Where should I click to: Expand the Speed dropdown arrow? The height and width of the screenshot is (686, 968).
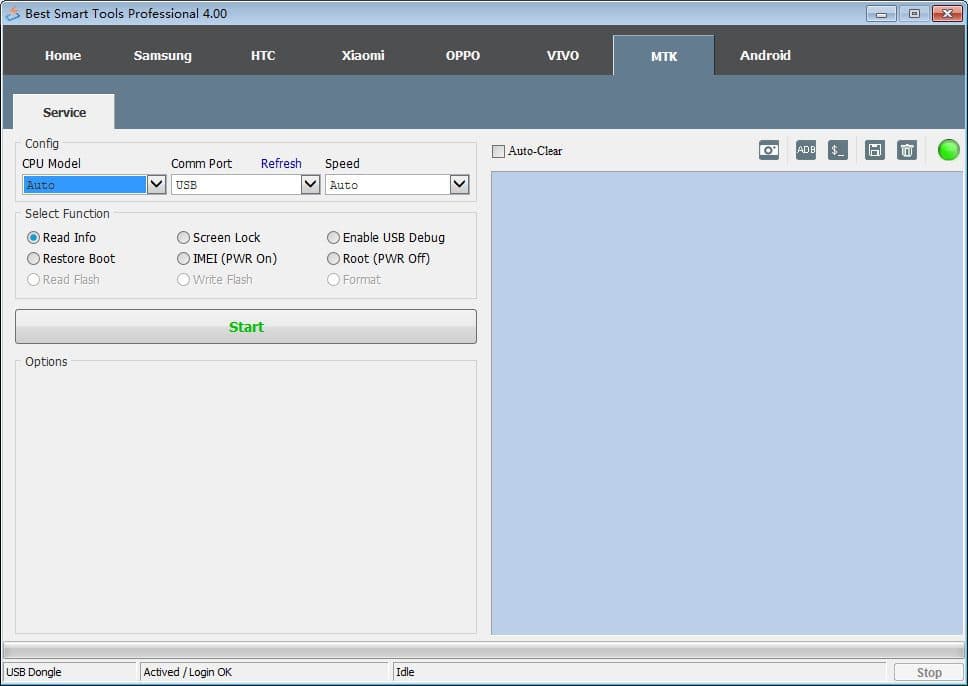tap(459, 185)
